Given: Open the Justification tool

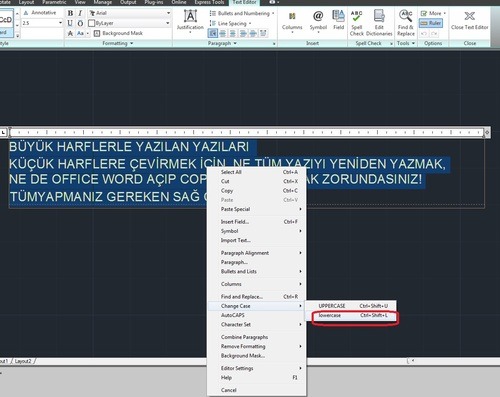Looking at the screenshot, I should click(190, 21).
